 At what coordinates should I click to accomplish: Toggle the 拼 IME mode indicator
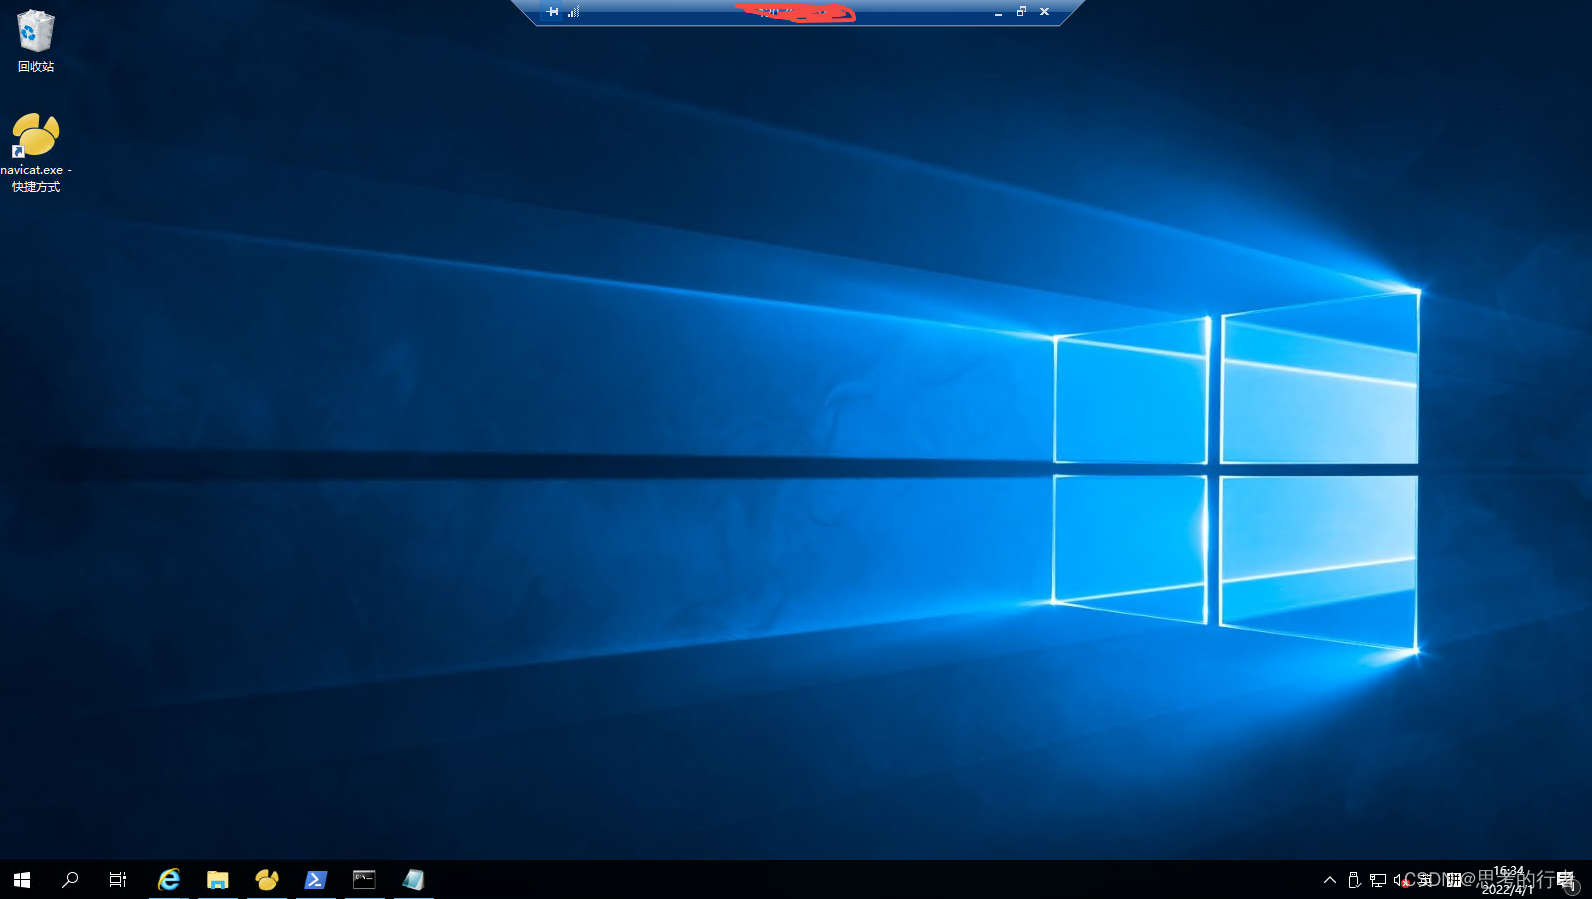point(1454,880)
